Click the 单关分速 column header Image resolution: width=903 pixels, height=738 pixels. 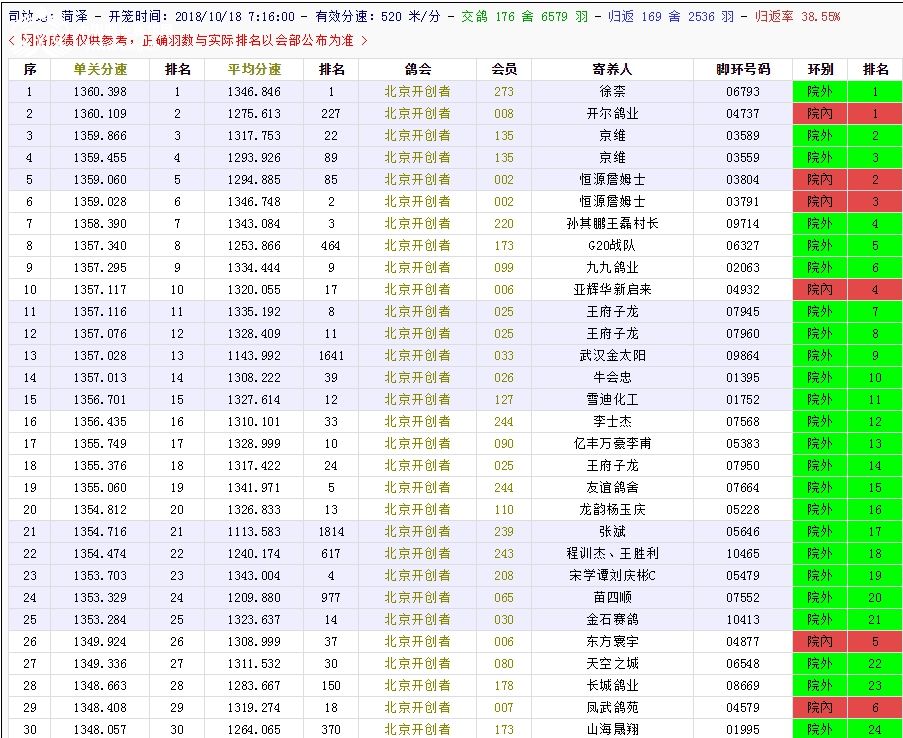(x=100, y=70)
